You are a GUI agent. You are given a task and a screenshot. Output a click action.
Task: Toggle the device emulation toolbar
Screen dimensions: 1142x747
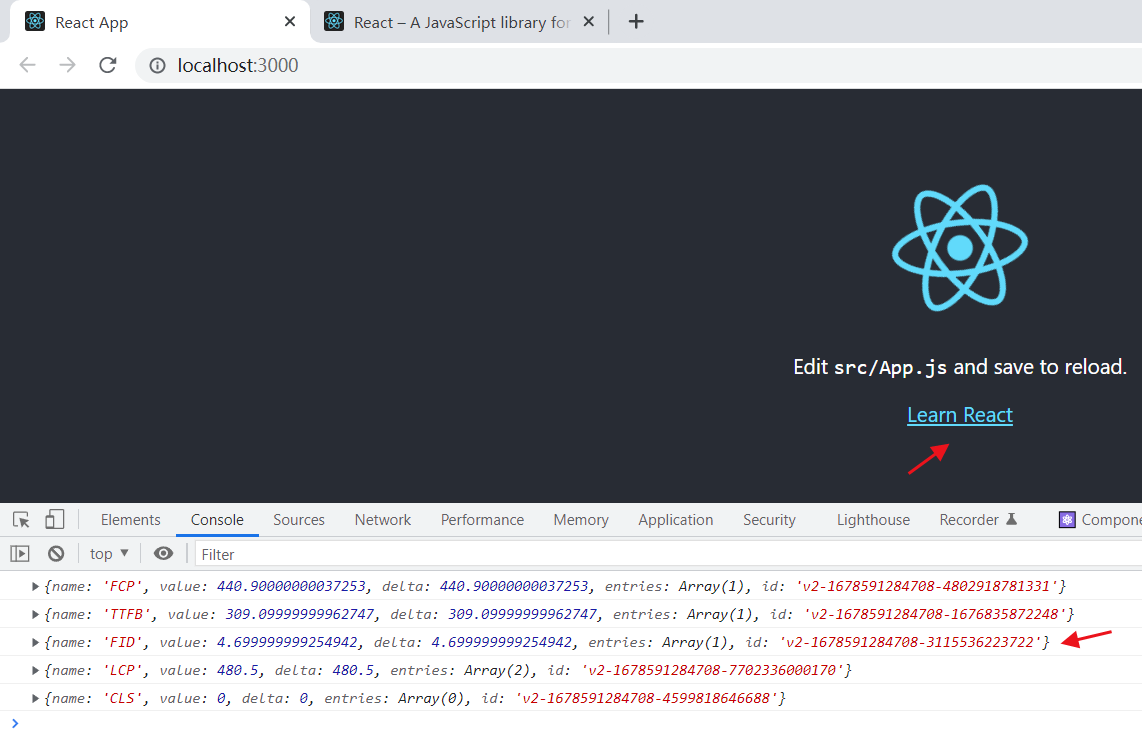55,519
